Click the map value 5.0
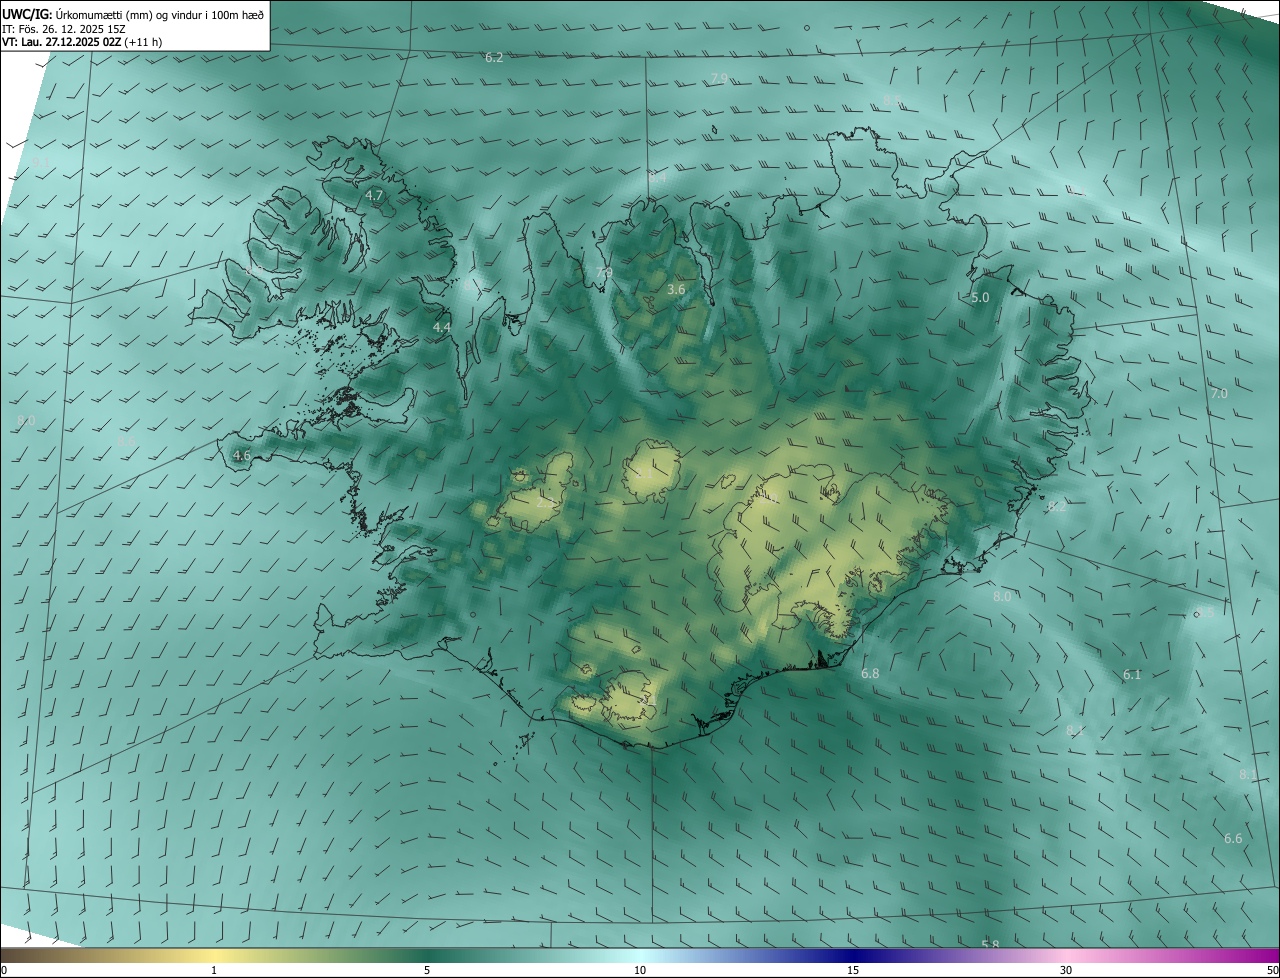 (980, 298)
